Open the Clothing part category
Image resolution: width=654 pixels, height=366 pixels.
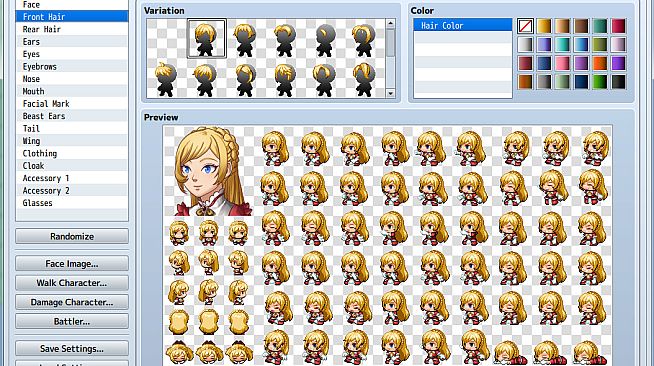click(x=72, y=153)
